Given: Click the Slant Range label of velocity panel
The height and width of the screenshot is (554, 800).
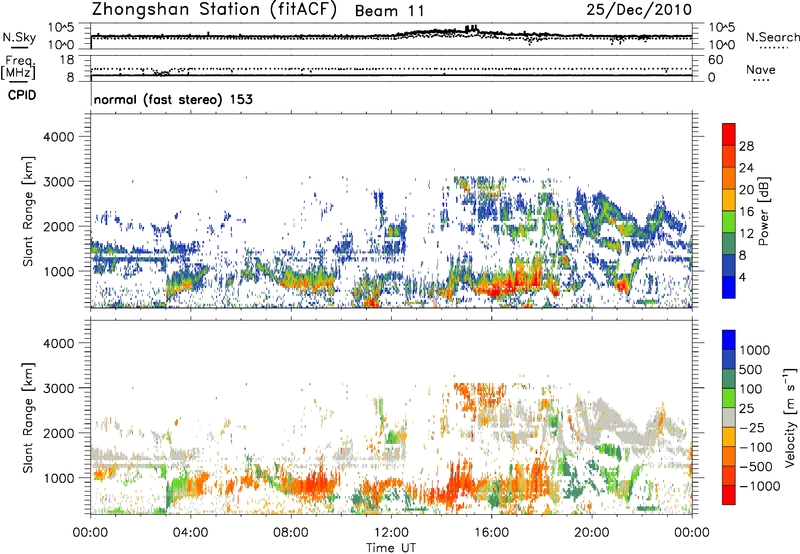Looking at the screenshot, I should point(28,418).
